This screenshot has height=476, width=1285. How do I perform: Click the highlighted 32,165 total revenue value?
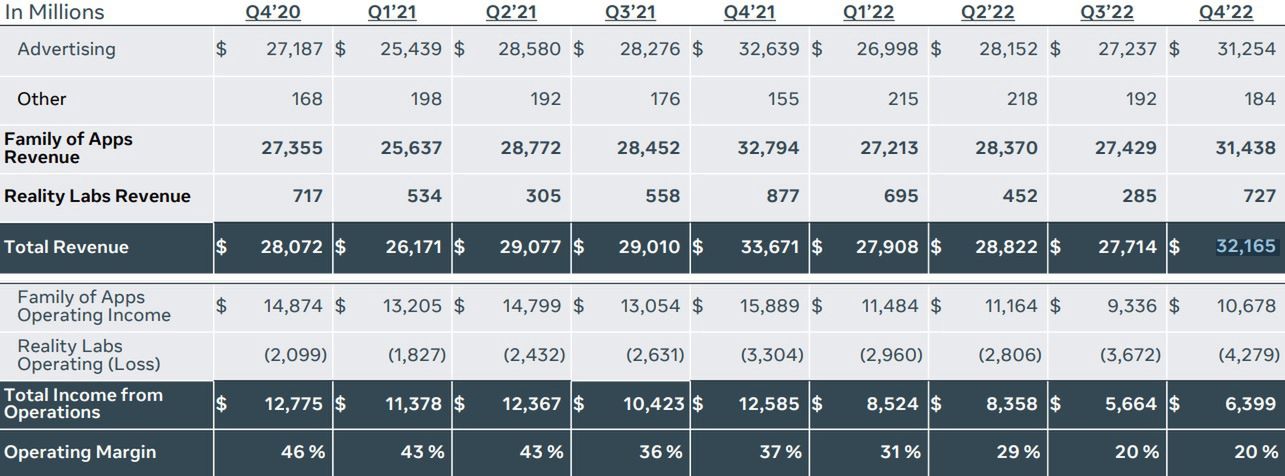pyautogui.click(x=1245, y=246)
